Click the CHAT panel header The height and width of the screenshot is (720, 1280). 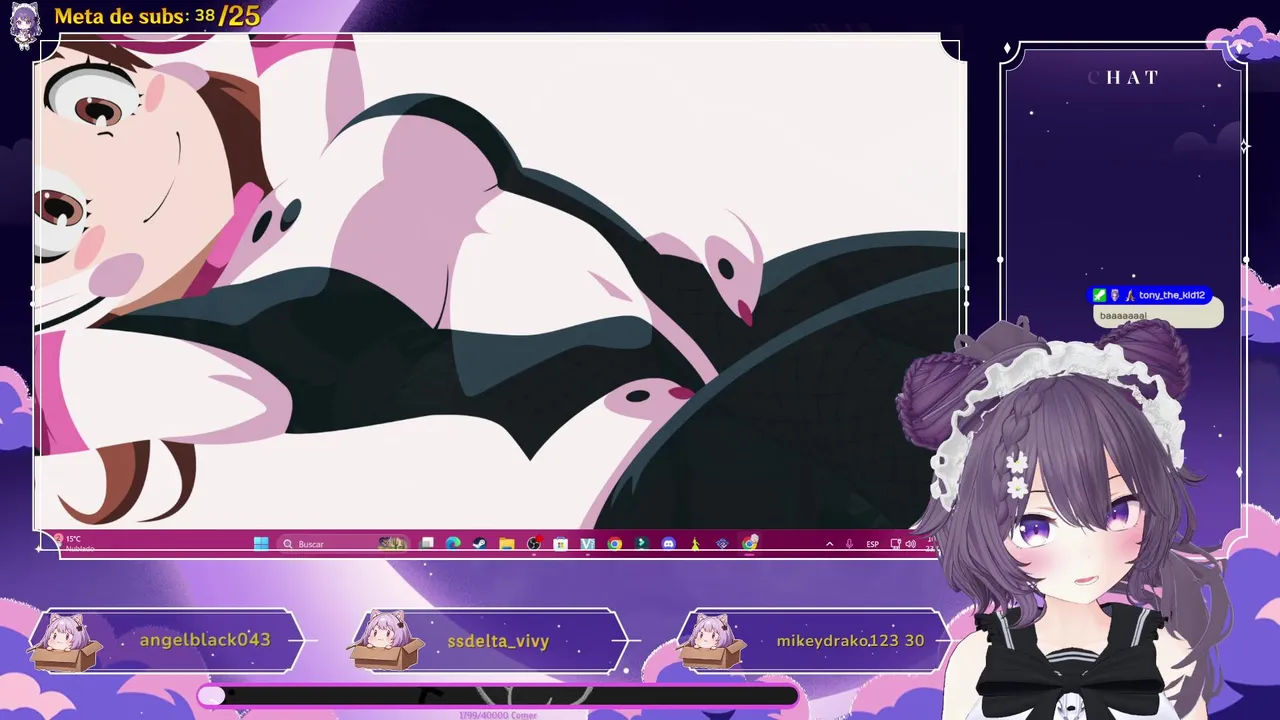pos(1123,78)
